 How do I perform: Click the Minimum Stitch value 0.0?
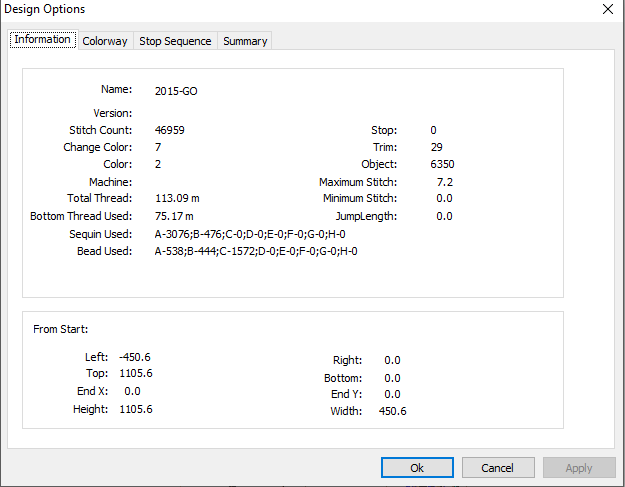[444, 198]
